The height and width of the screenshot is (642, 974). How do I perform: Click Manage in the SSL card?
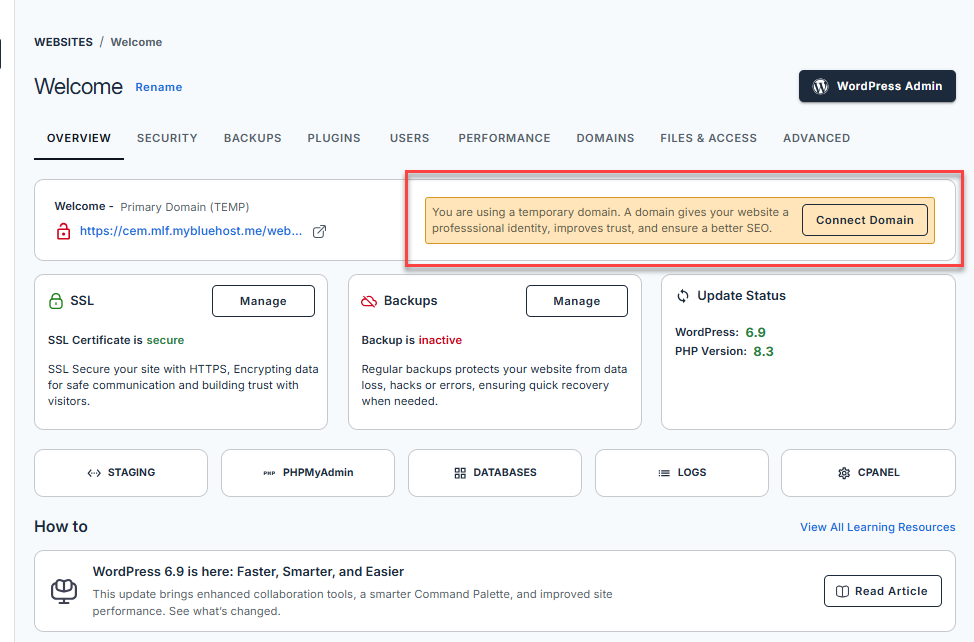[263, 301]
